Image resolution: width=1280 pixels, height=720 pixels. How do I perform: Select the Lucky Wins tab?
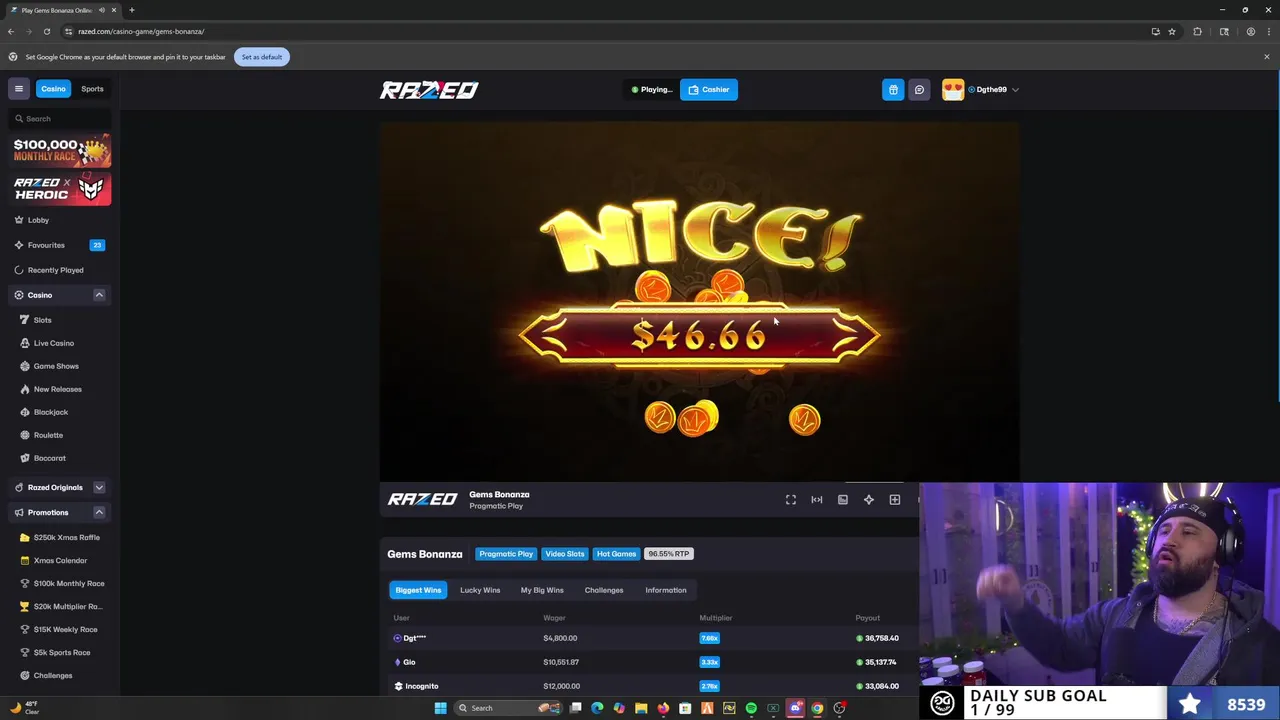(x=480, y=590)
